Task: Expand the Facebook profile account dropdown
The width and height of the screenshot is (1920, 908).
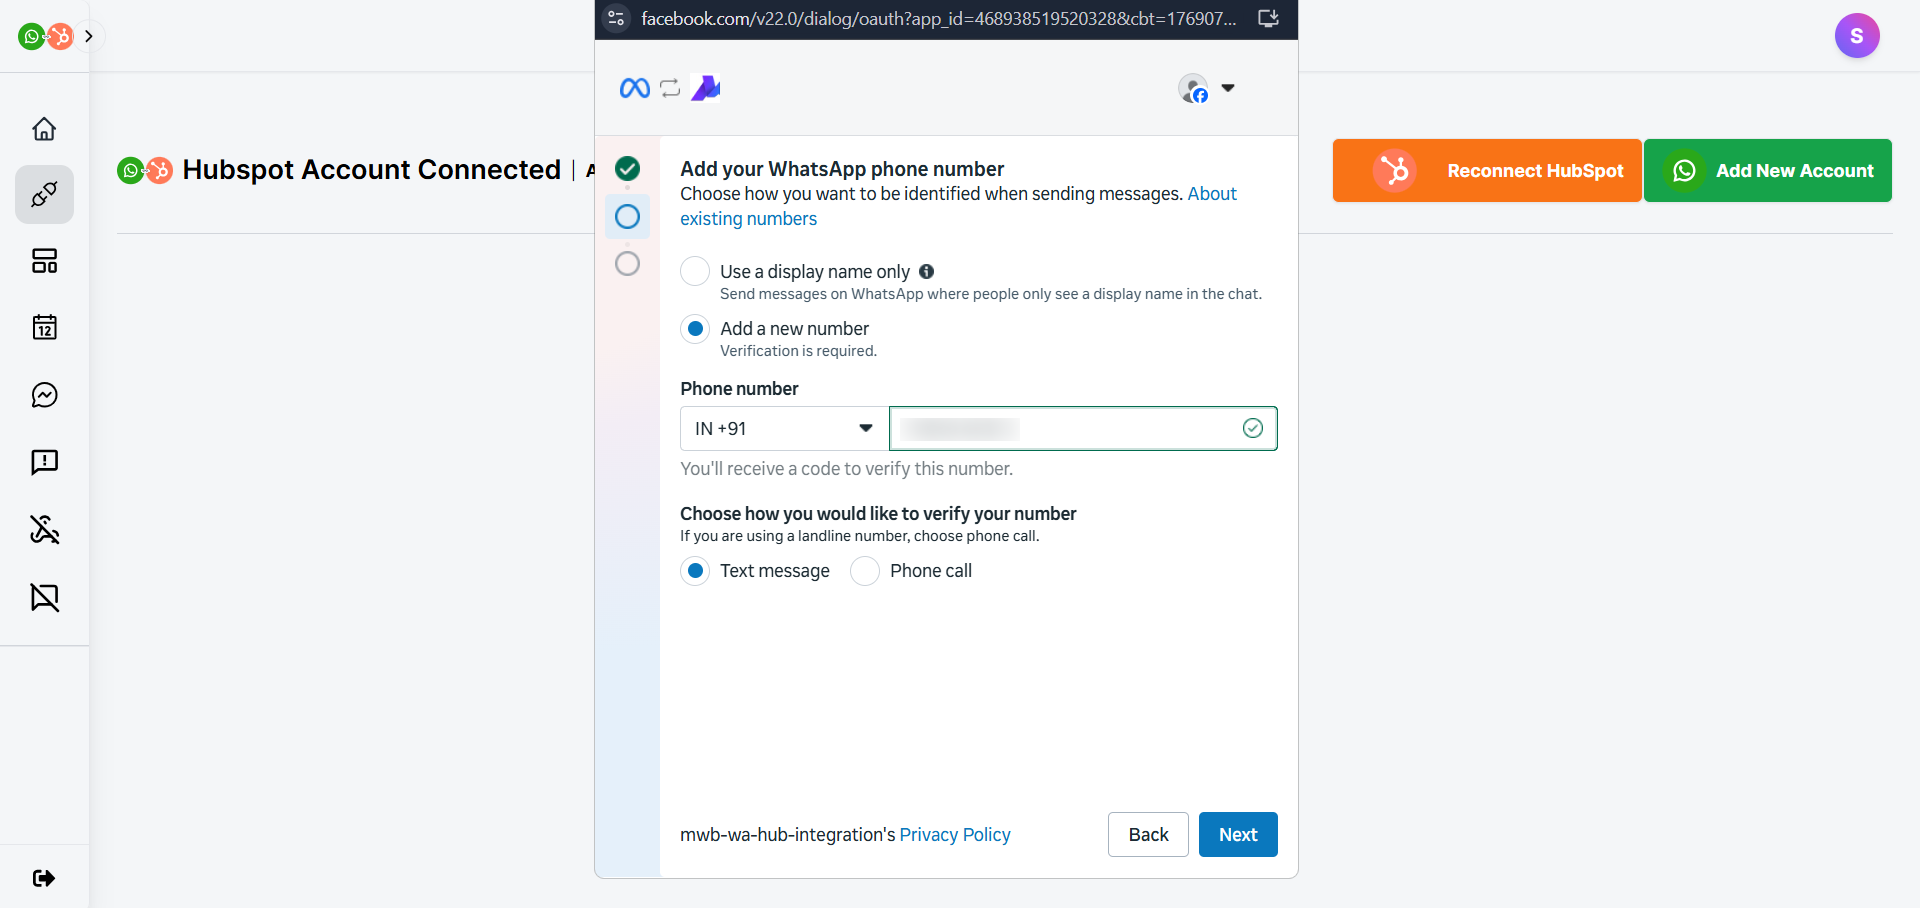Action: [x=1207, y=89]
